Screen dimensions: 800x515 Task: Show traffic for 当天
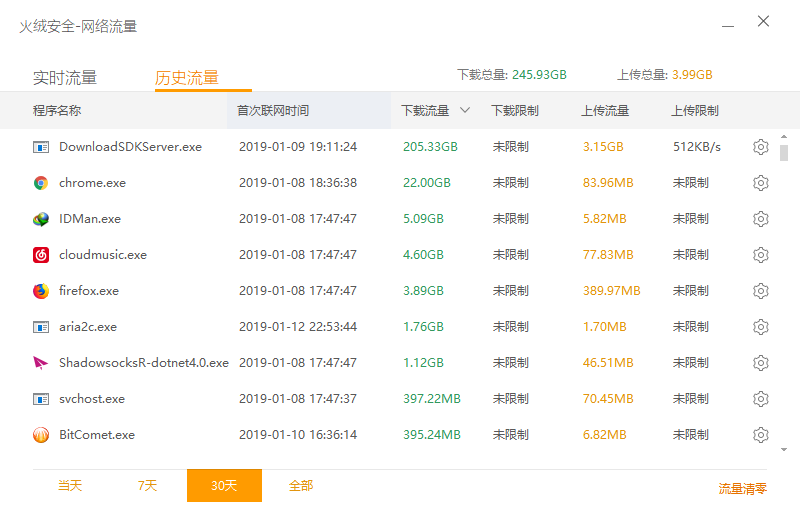(x=70, y=486)
